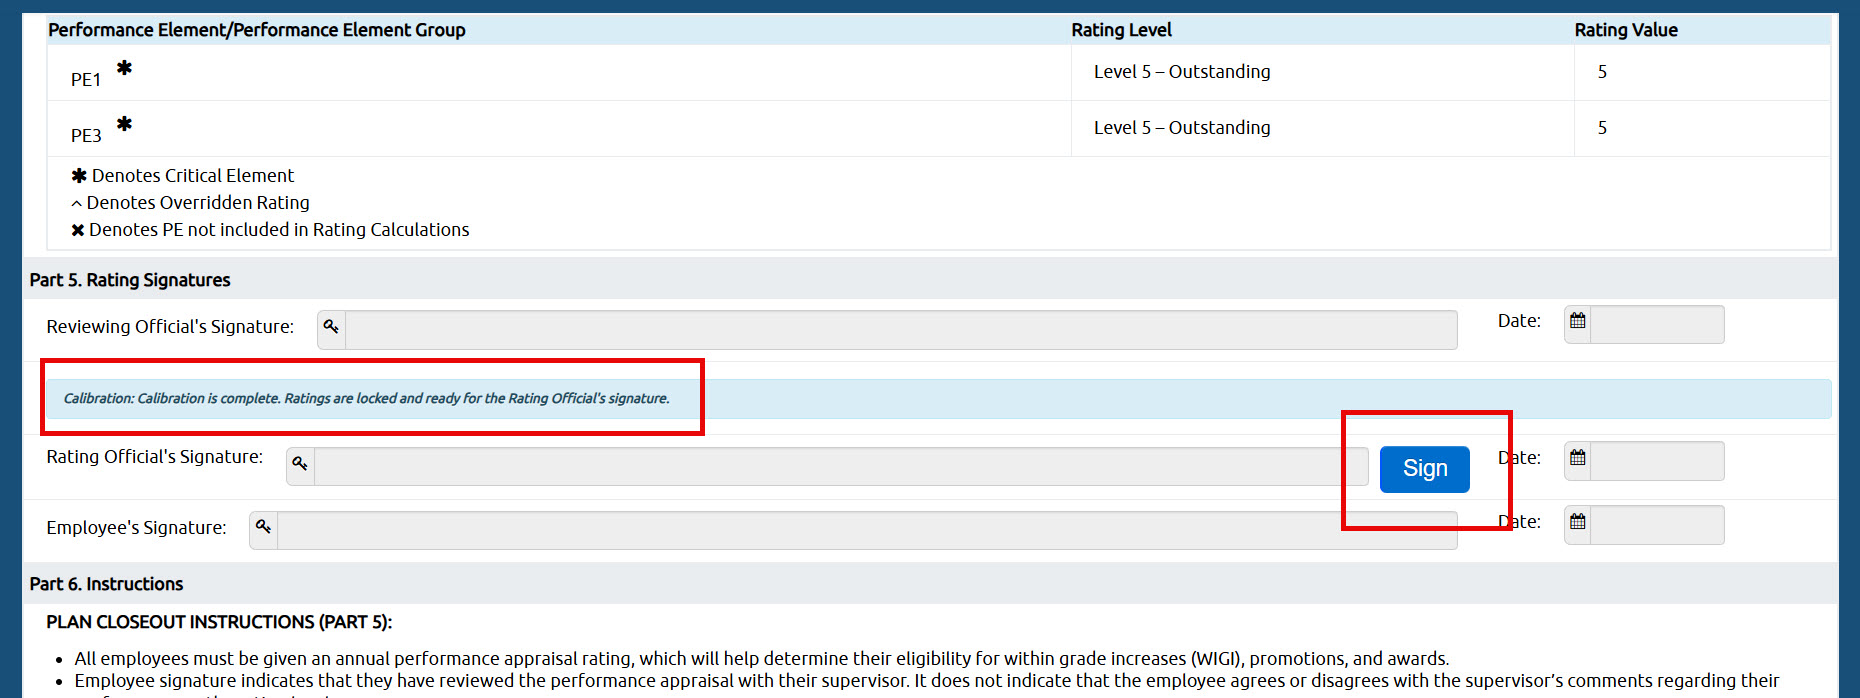This screenshot has width=1860, height=698.
Task: Click the 'Denotes Critical Element' legend text
Action: (x=192, y=176)
